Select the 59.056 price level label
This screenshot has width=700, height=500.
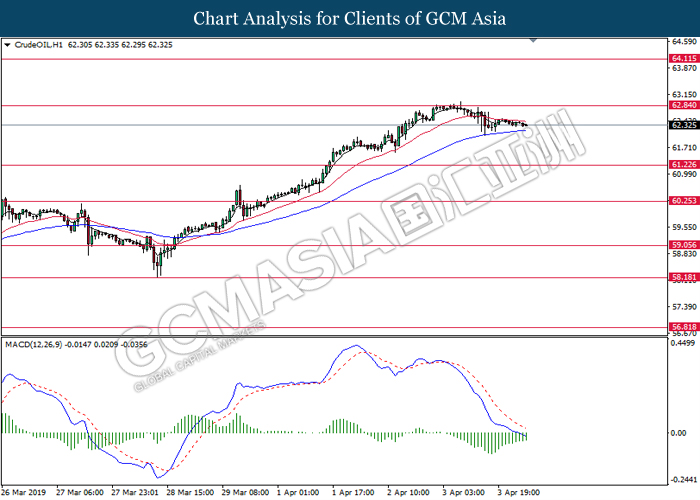(683, 245)
